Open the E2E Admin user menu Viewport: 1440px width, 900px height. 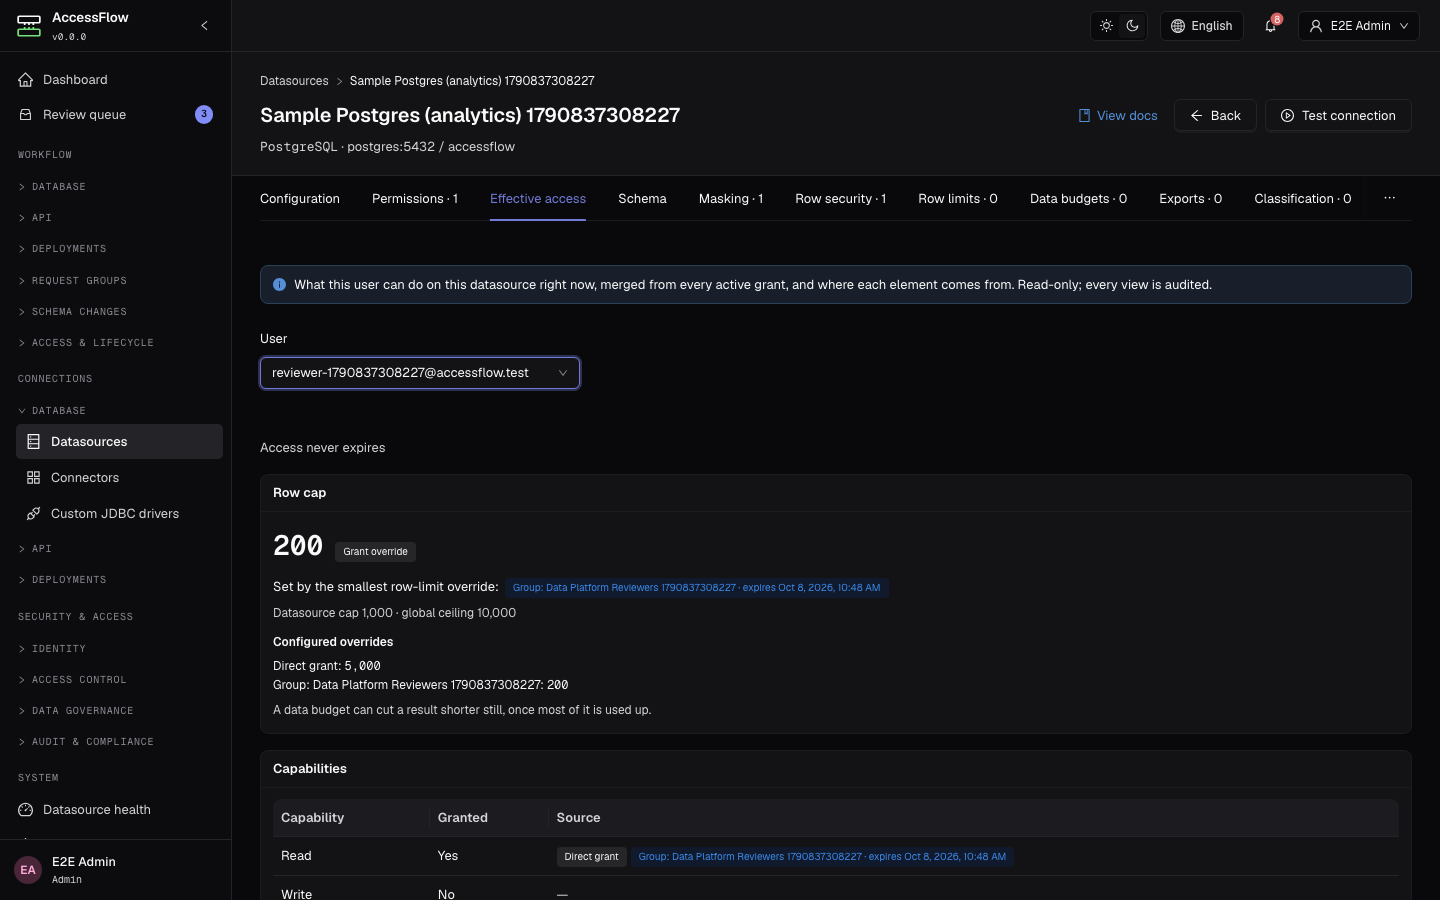[x=1359, y=26]
